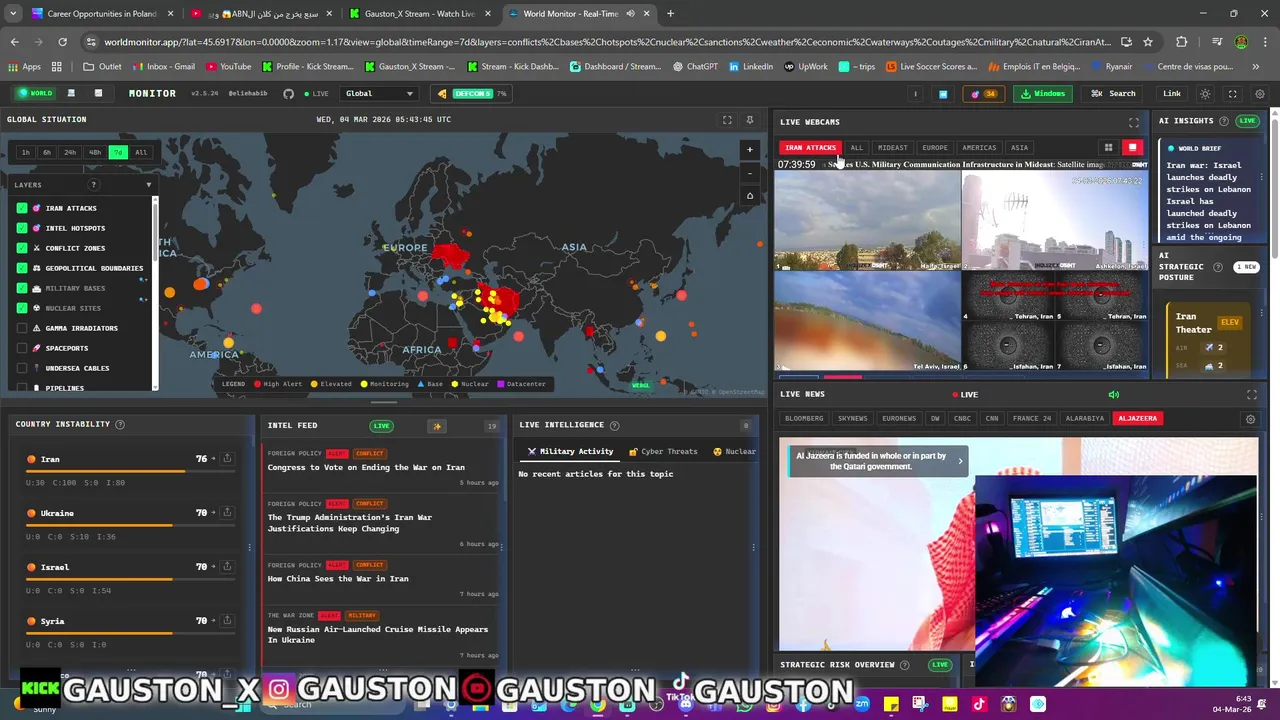Show the MIDEAST webcams tab
This screenshot has width=1280, height=720.
coord(892,148)
